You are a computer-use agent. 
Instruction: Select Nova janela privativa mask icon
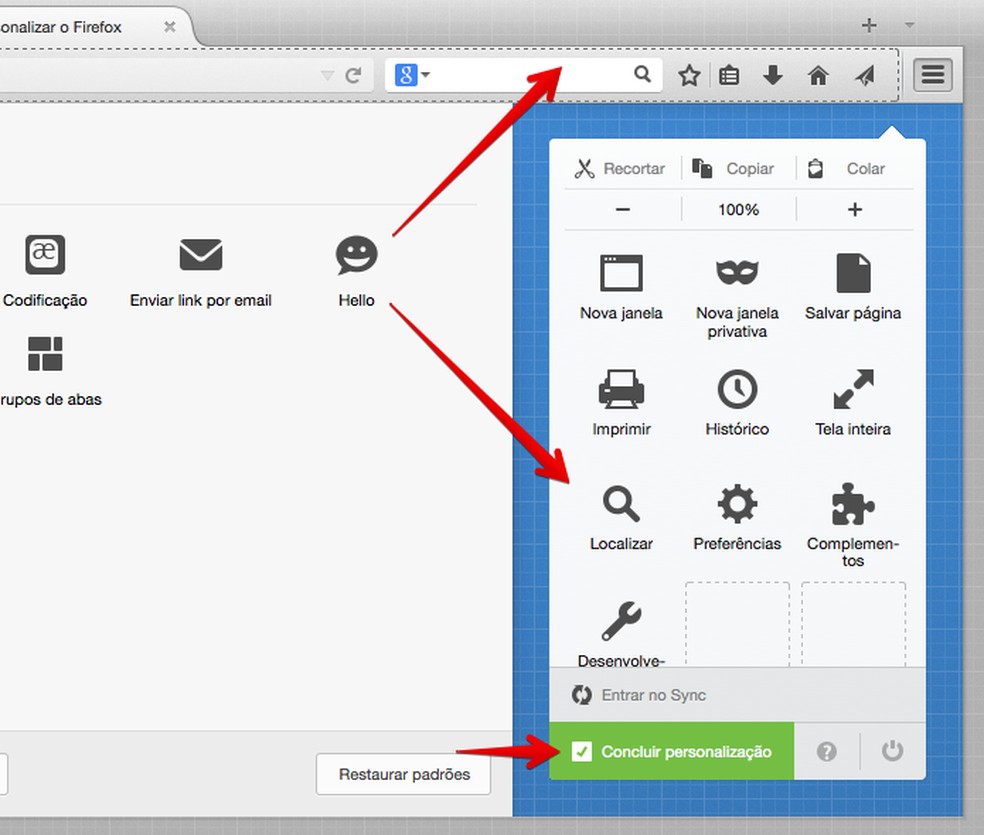(x=737, y=272)
